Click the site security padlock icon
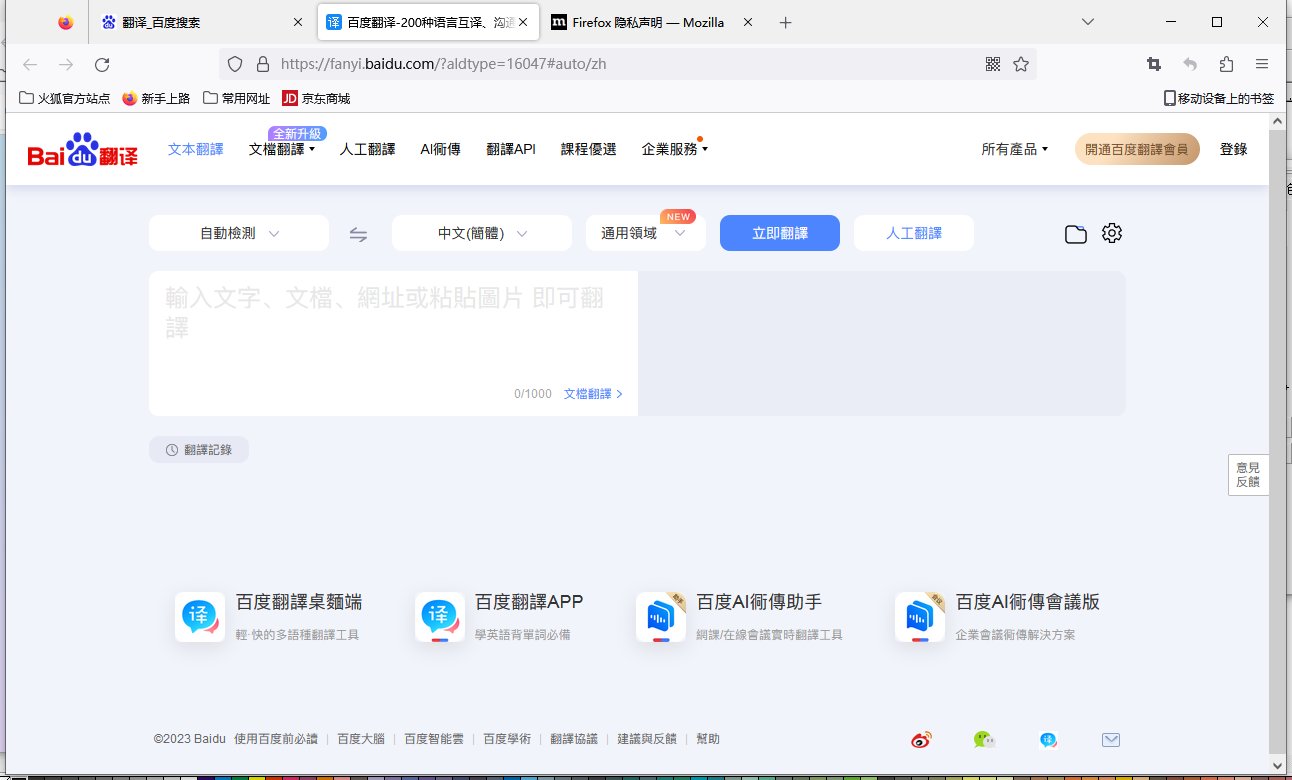Image resolution: width=1292 pixels, height=780 pixels. pyautogui.click(x=263, y=64)
